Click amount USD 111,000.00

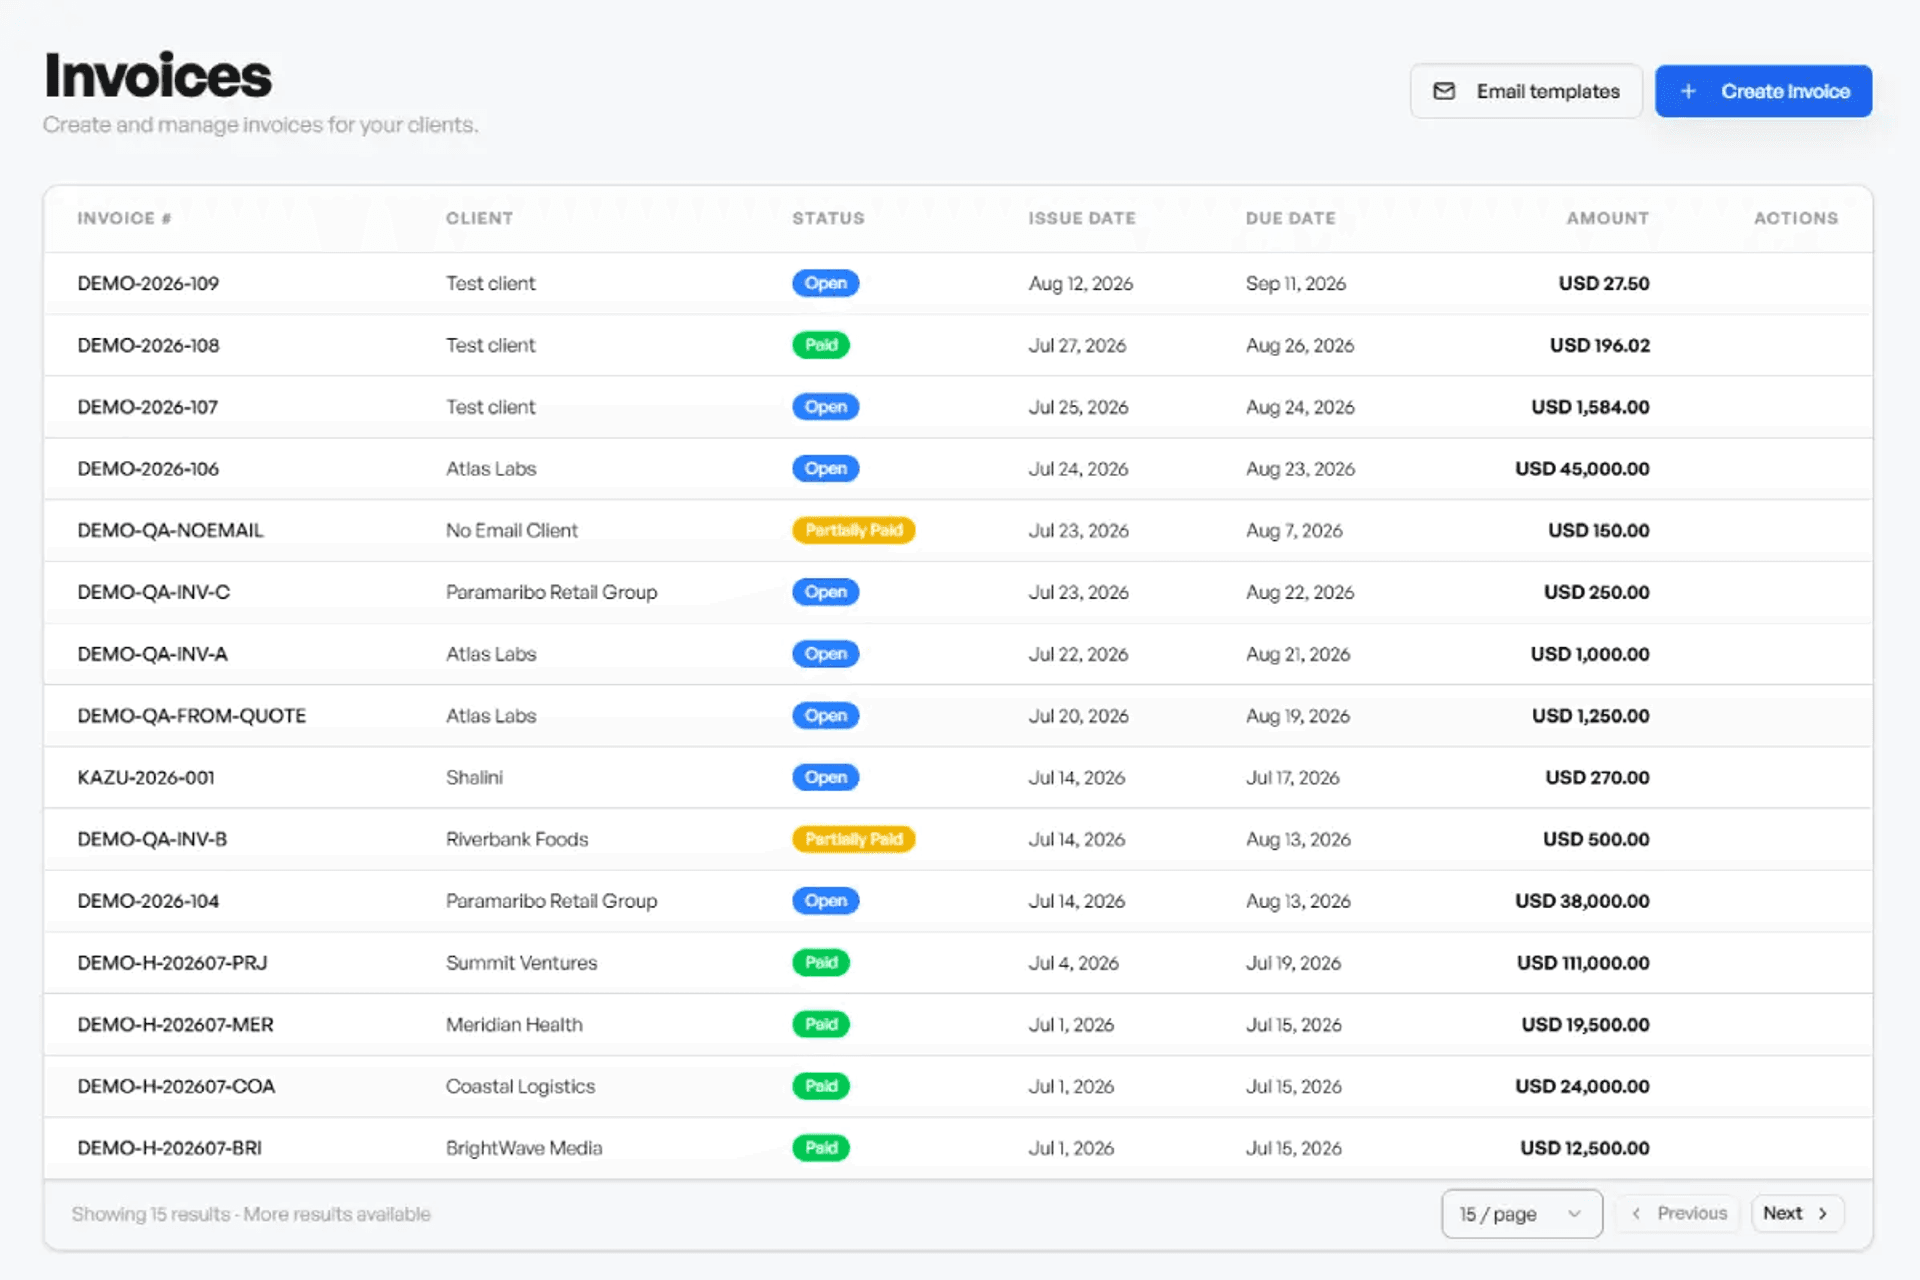1583,963
